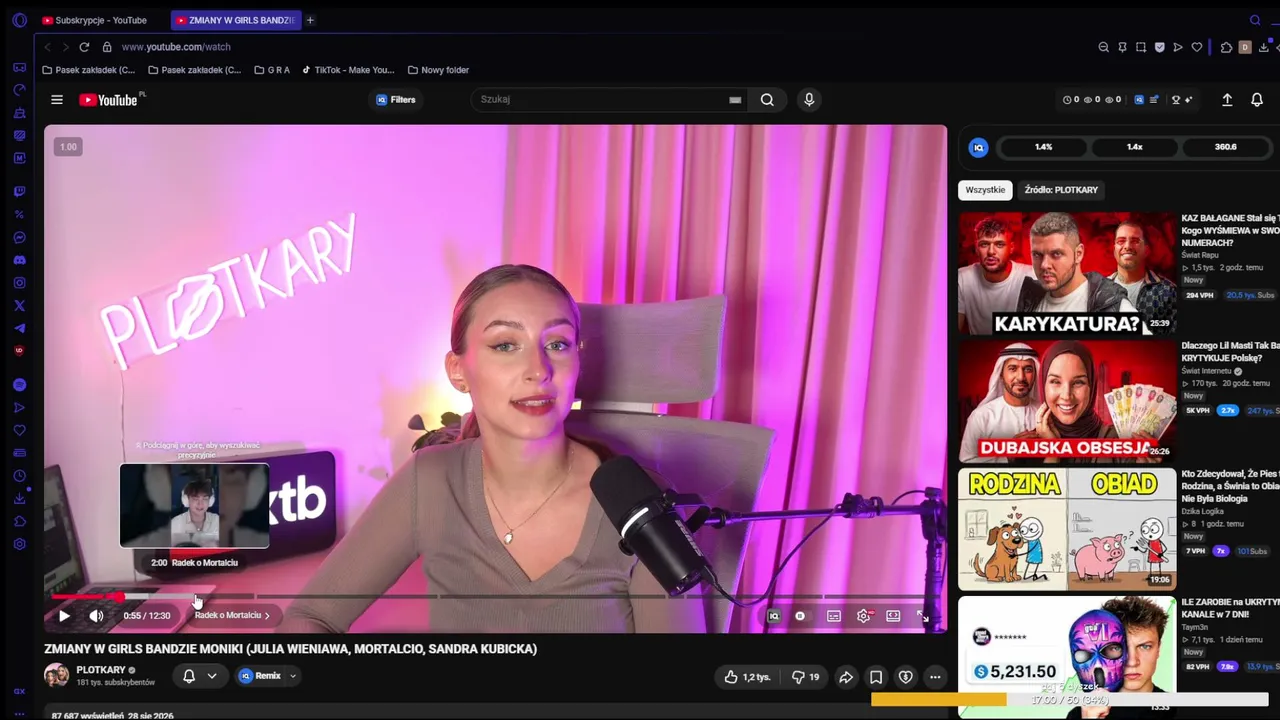Like the video with 1,2 tys. likes
The image size is (1280, 720).
pyautogui.click(x=747, y=677)
